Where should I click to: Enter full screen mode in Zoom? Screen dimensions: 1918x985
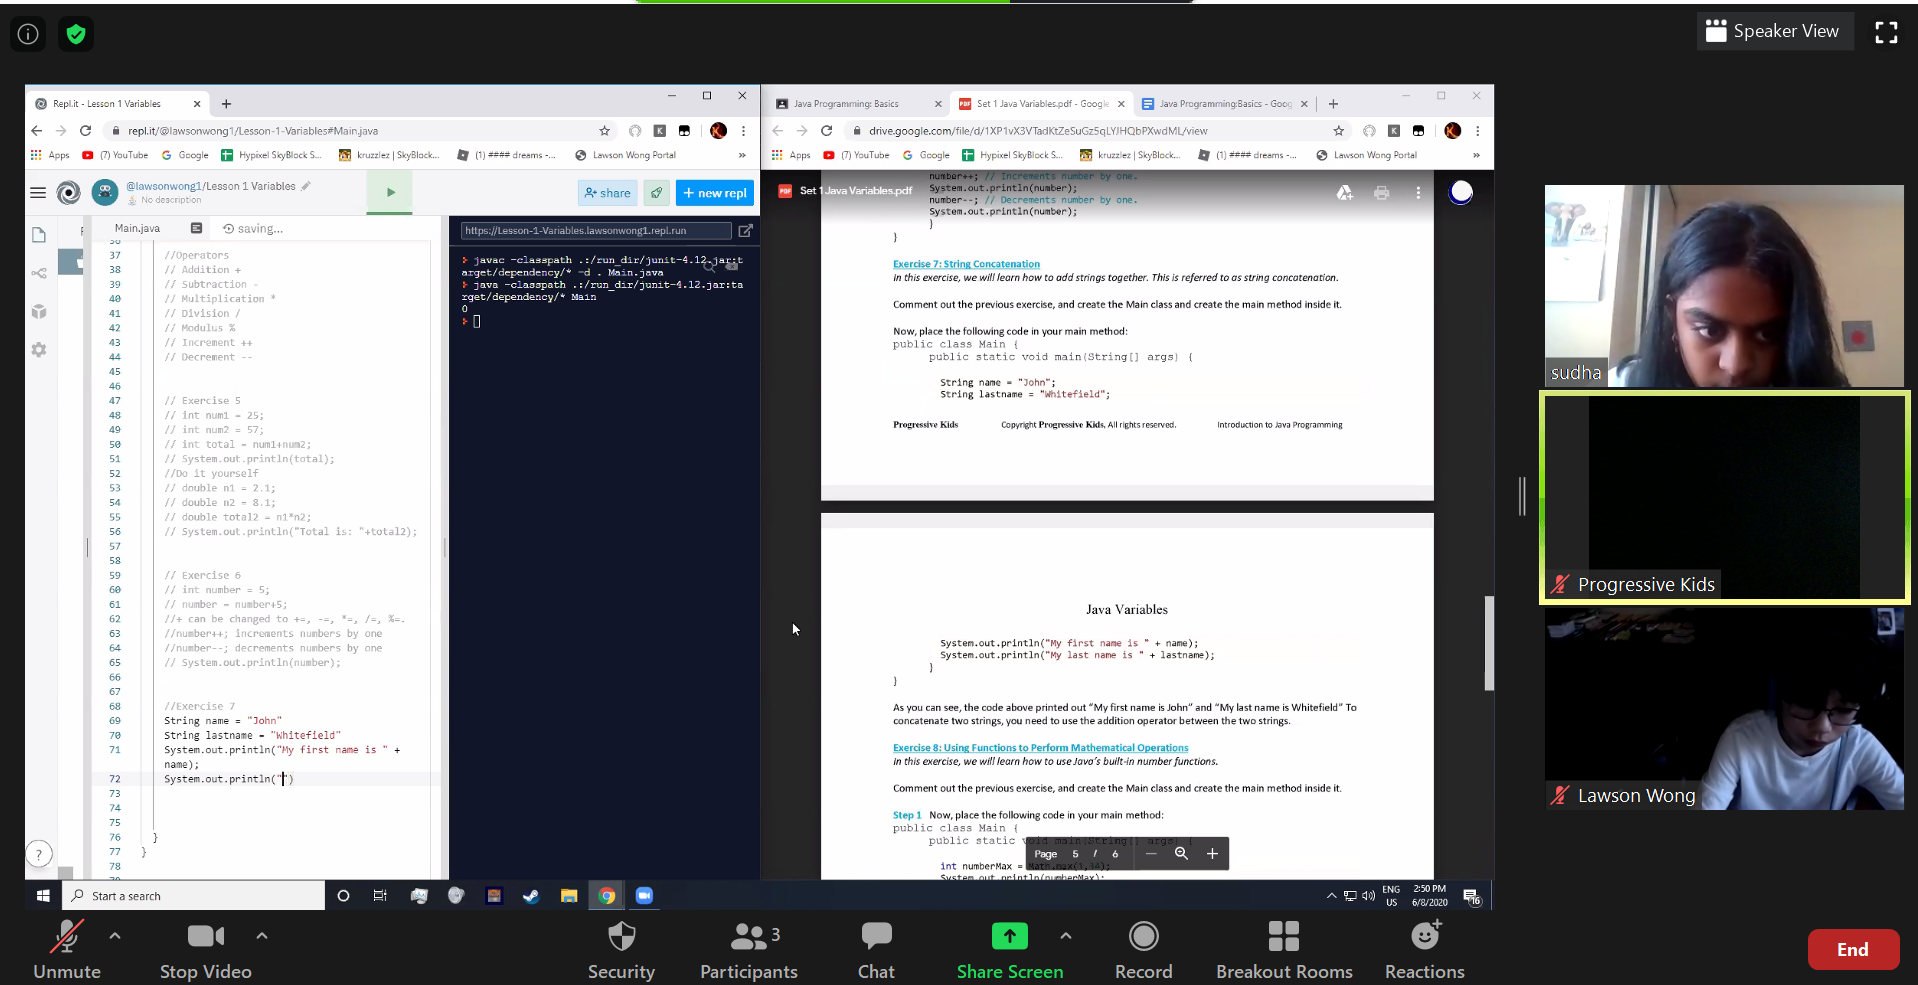(x=1886, y=33)
